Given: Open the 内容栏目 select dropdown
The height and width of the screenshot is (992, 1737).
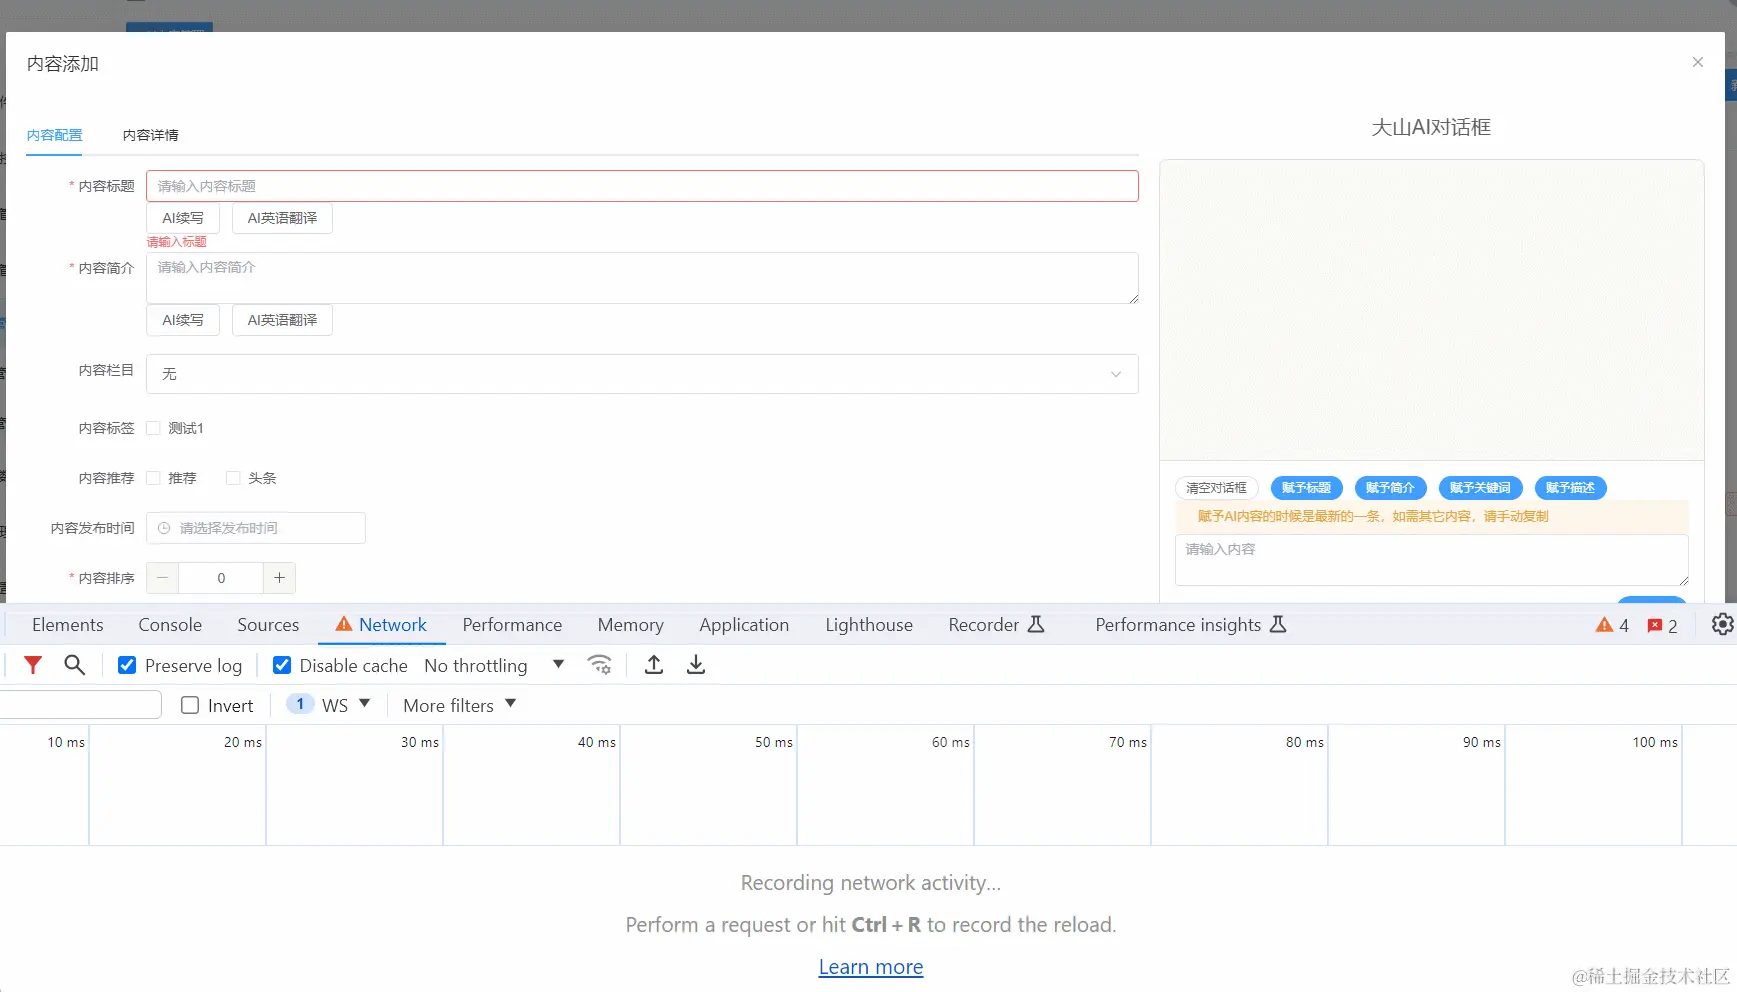Looking at the screenshot, I should tap(642, 374).
